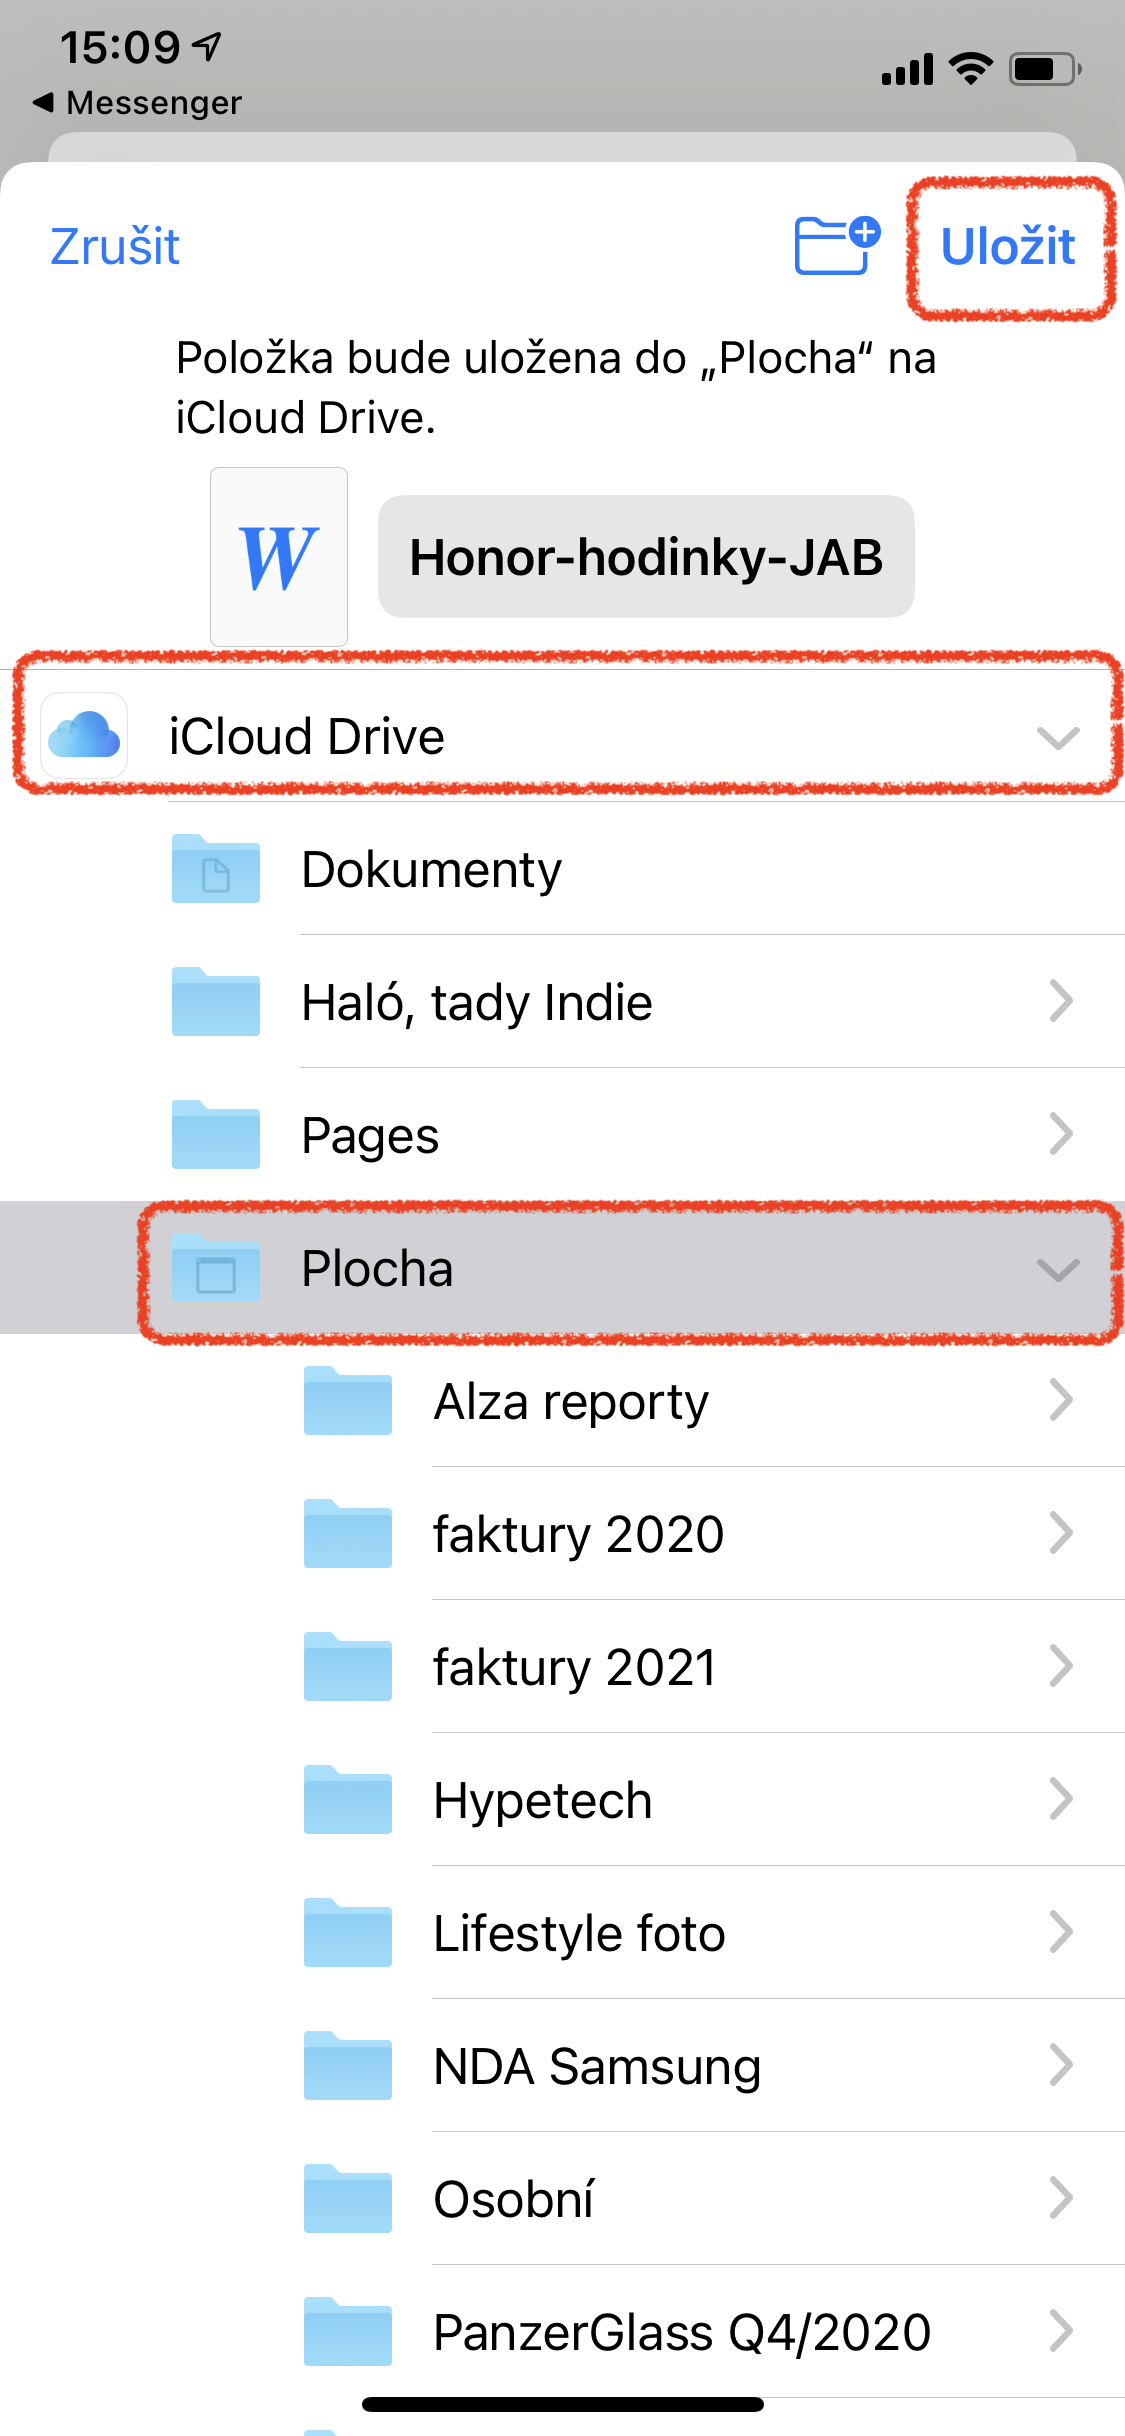Tap the Plocha desktop folder icon
The height and width of the screenshot is (2436, 1125).
tap(216, 1269)
